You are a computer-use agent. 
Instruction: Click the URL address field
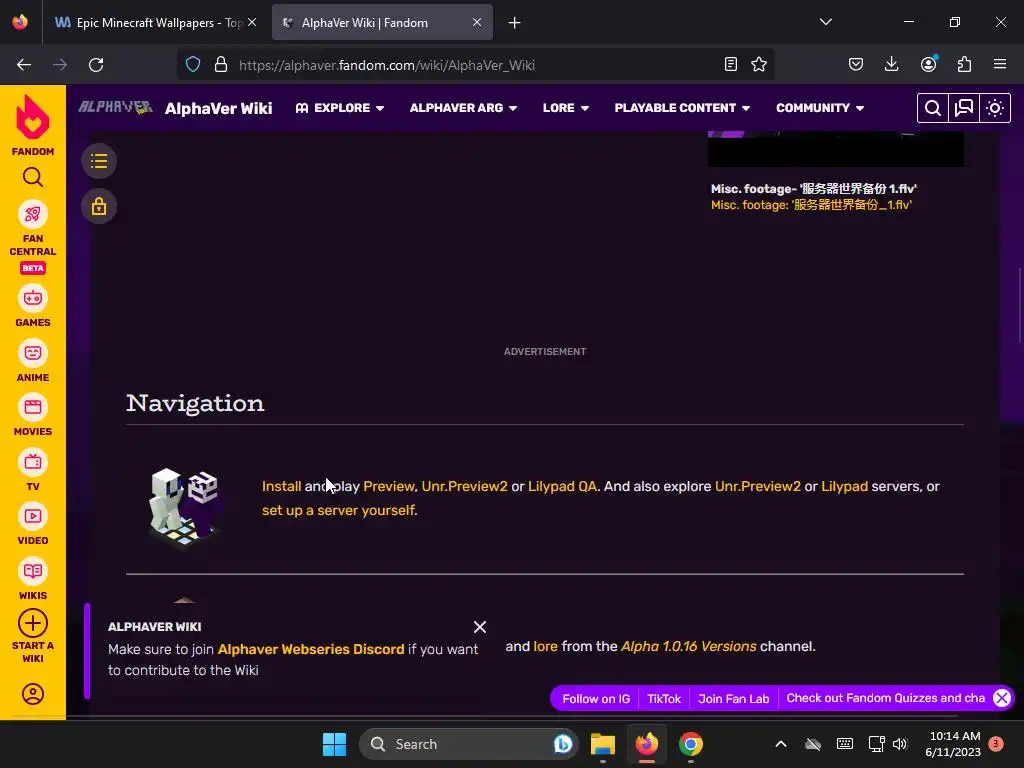pos(477,65)
